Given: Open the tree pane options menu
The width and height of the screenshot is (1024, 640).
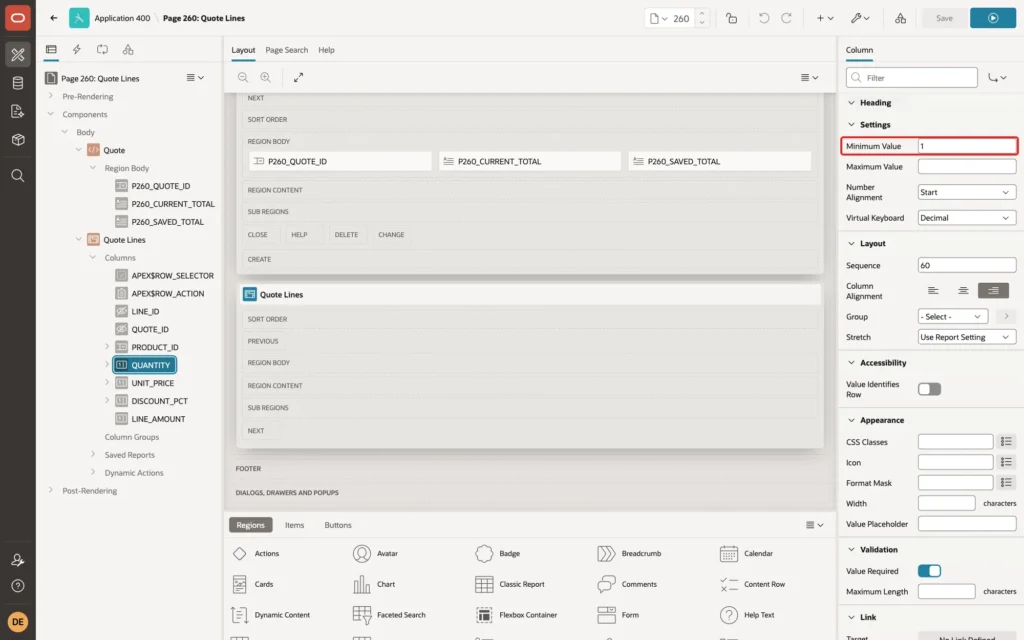Looking at the screenshot, I should click(x=195, y=78).
